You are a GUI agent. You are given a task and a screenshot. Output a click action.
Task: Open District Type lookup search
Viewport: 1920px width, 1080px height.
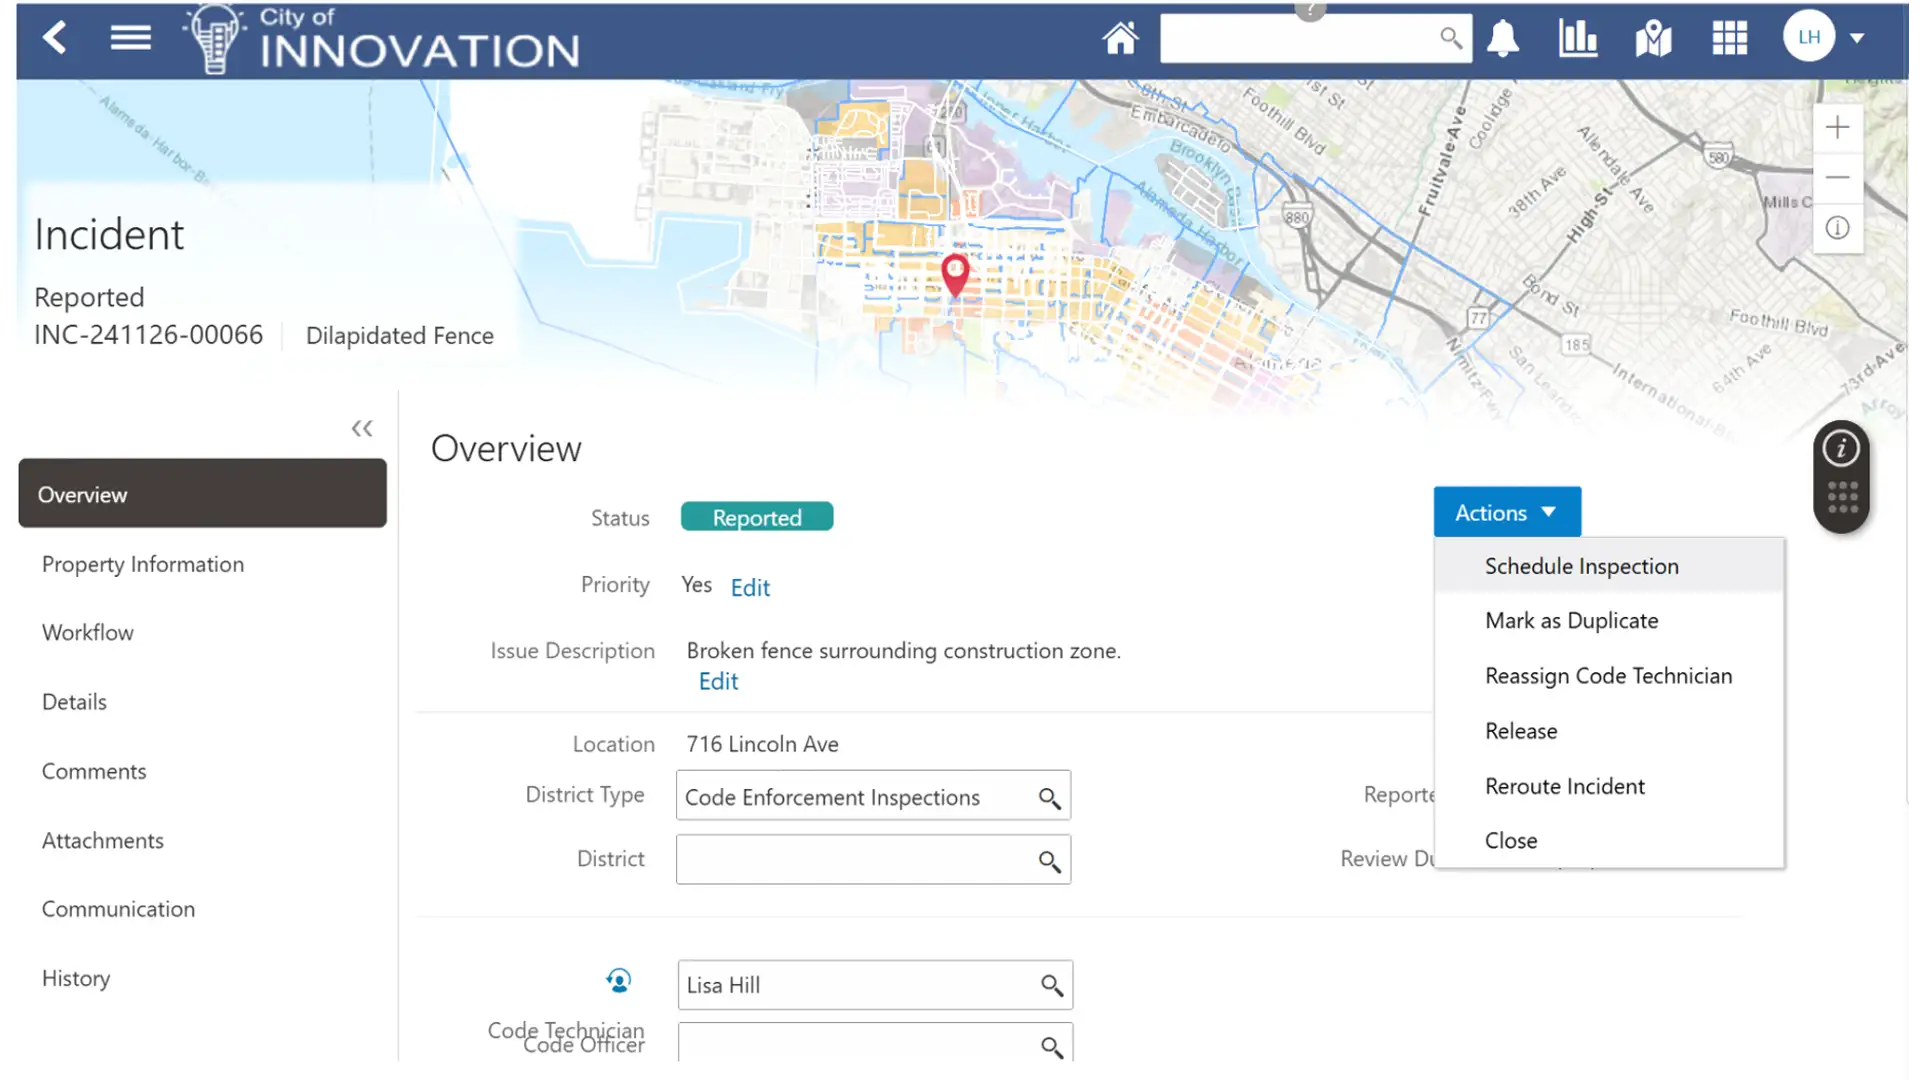(1049, 798)
